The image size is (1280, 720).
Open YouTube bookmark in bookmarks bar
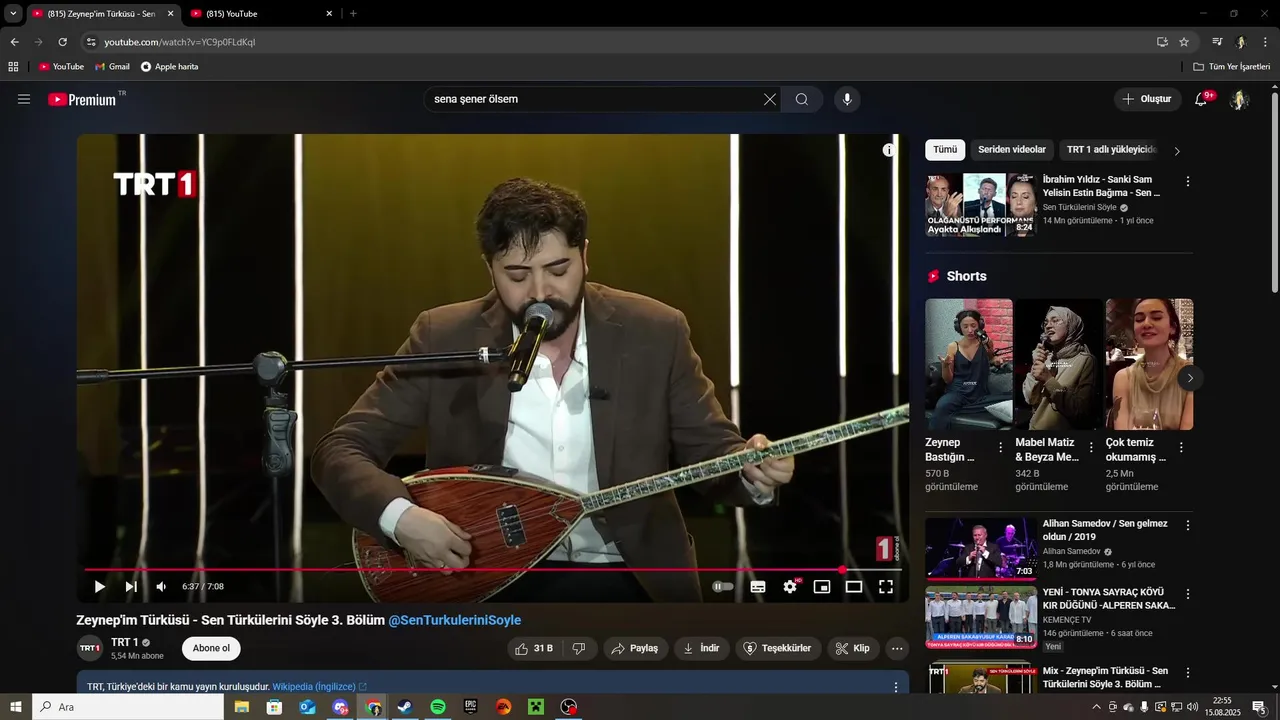pyautogui.click(x=61, y=67)
